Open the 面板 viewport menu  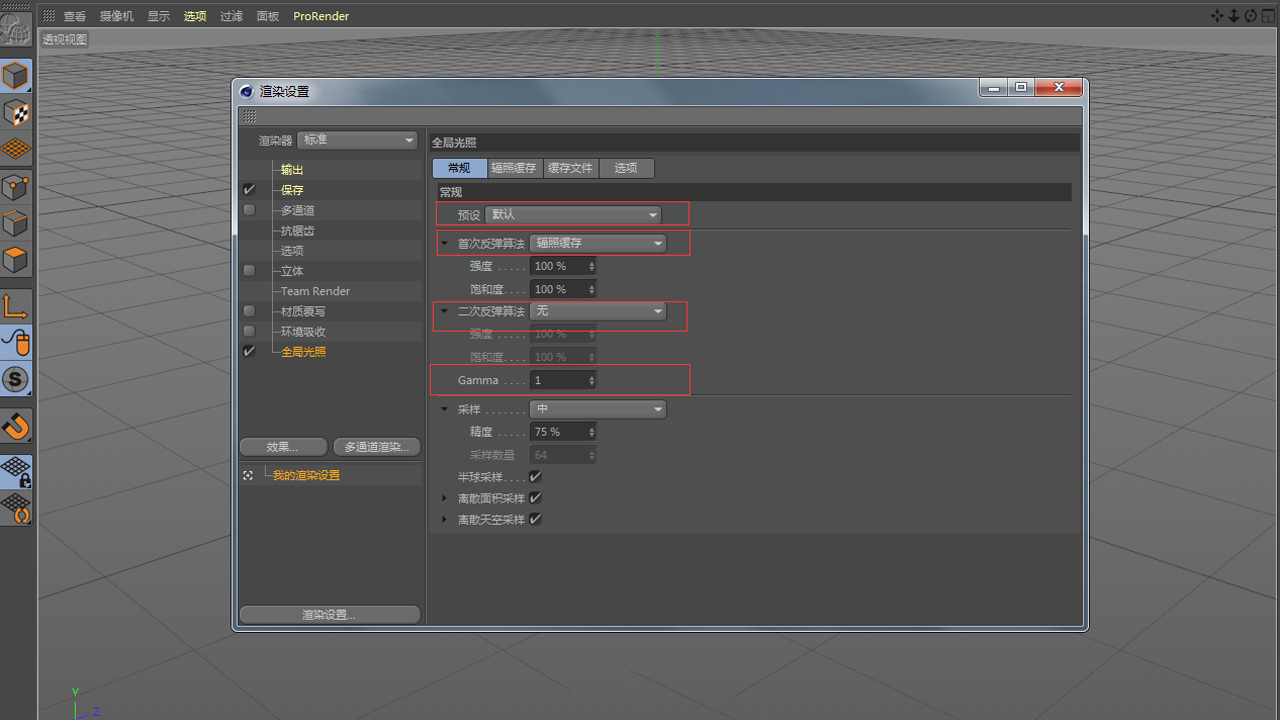pos(268,16)
